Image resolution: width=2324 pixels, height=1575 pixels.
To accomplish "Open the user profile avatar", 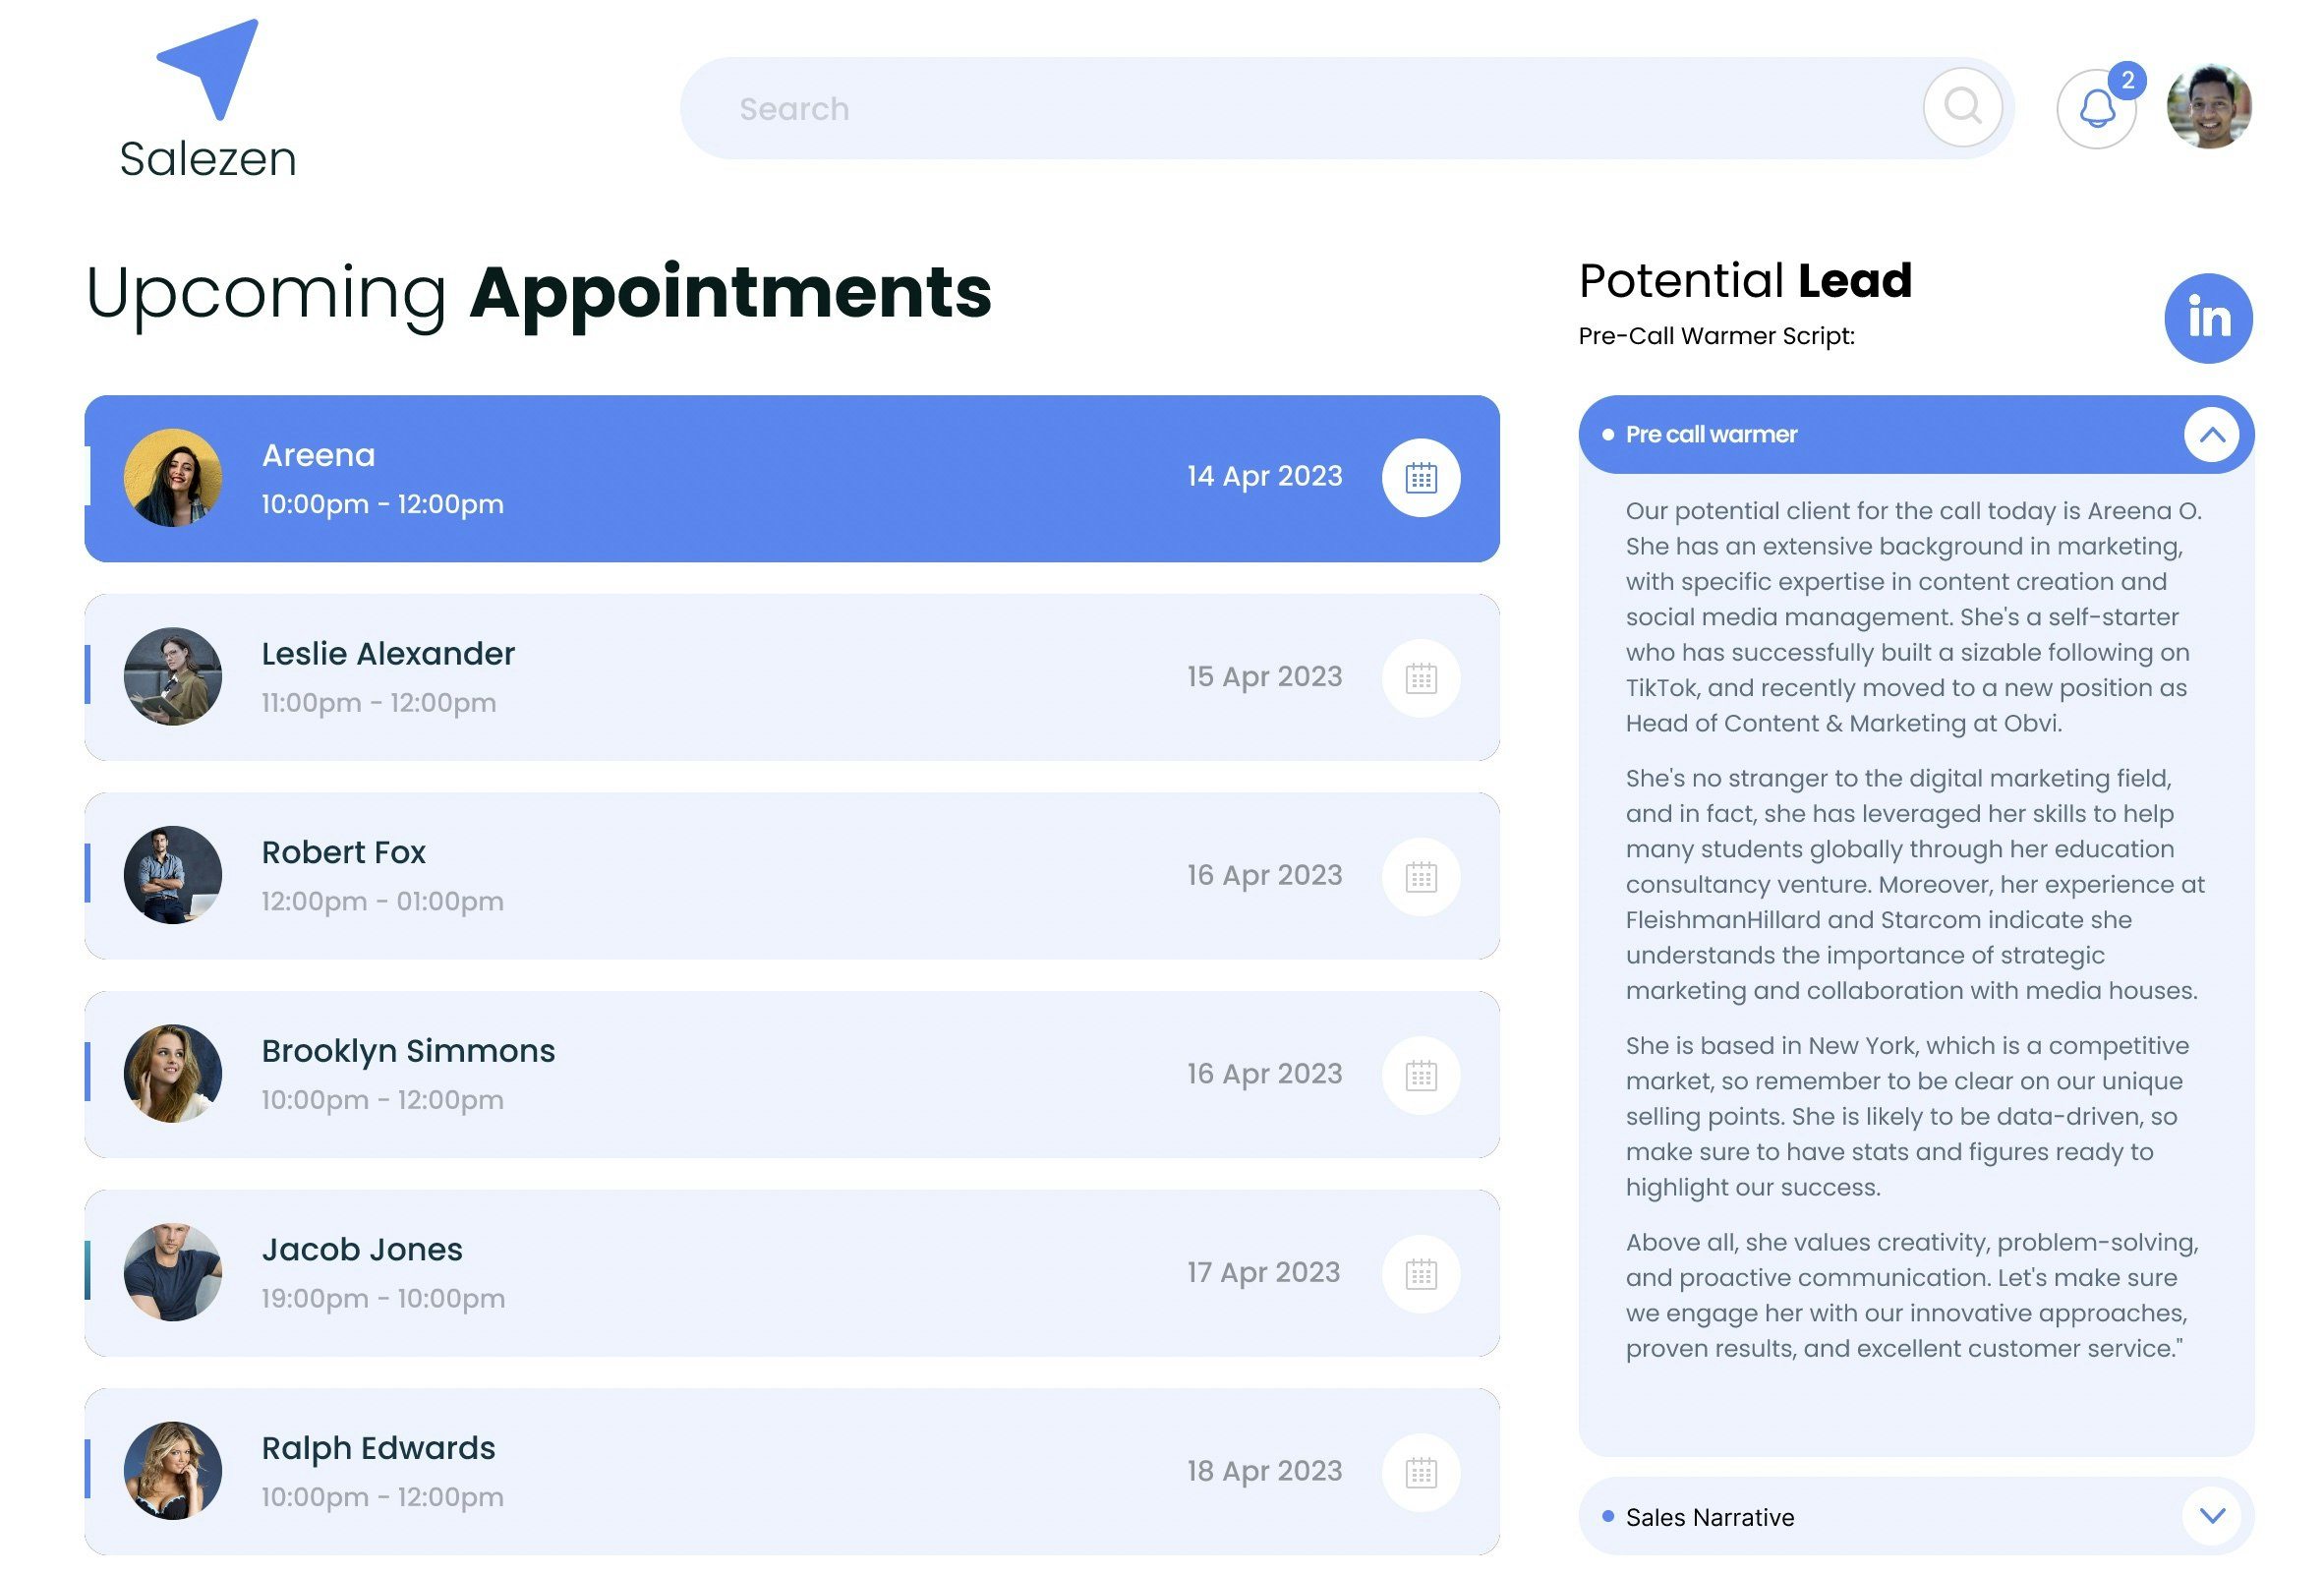I will point(2208,107).
